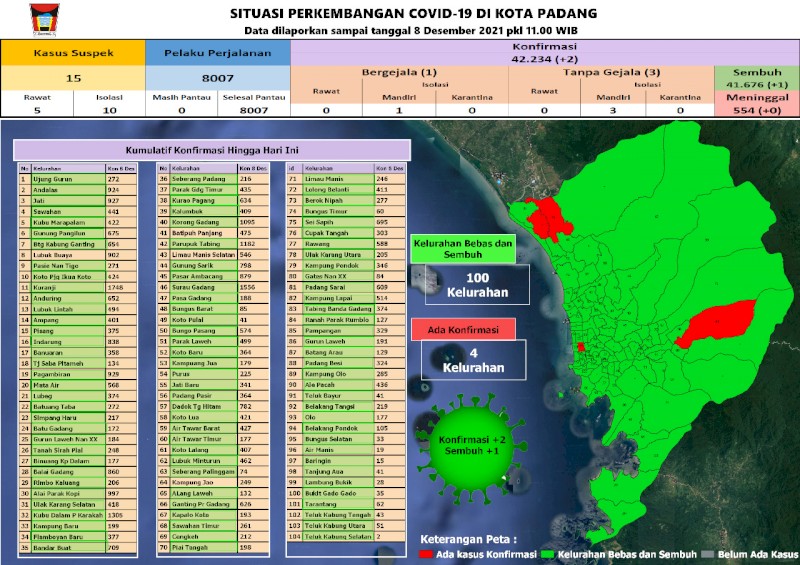Click the Tanpa Gejala (3) heading
The height and width of the screenshot is (565, 800).
pos(611,72)
